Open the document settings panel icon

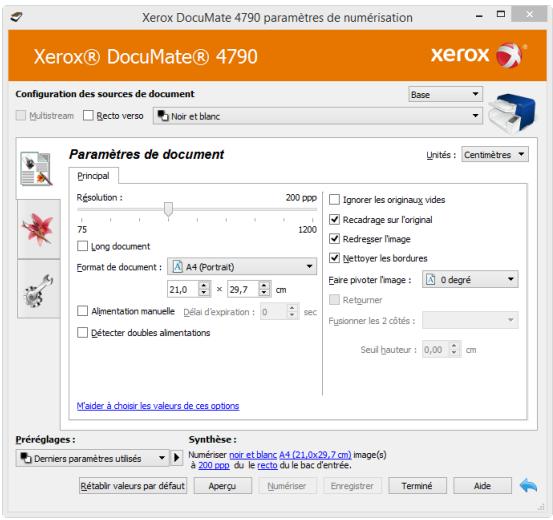[37, 169]
